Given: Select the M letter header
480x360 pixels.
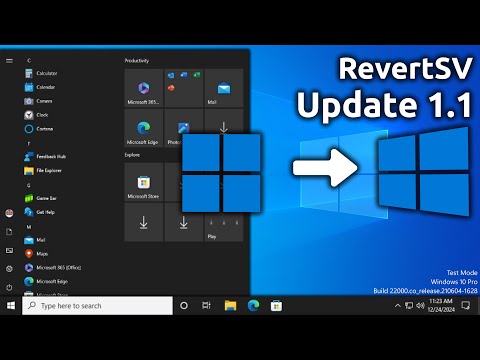Looking at the screenshot, I should pos(29,227).
